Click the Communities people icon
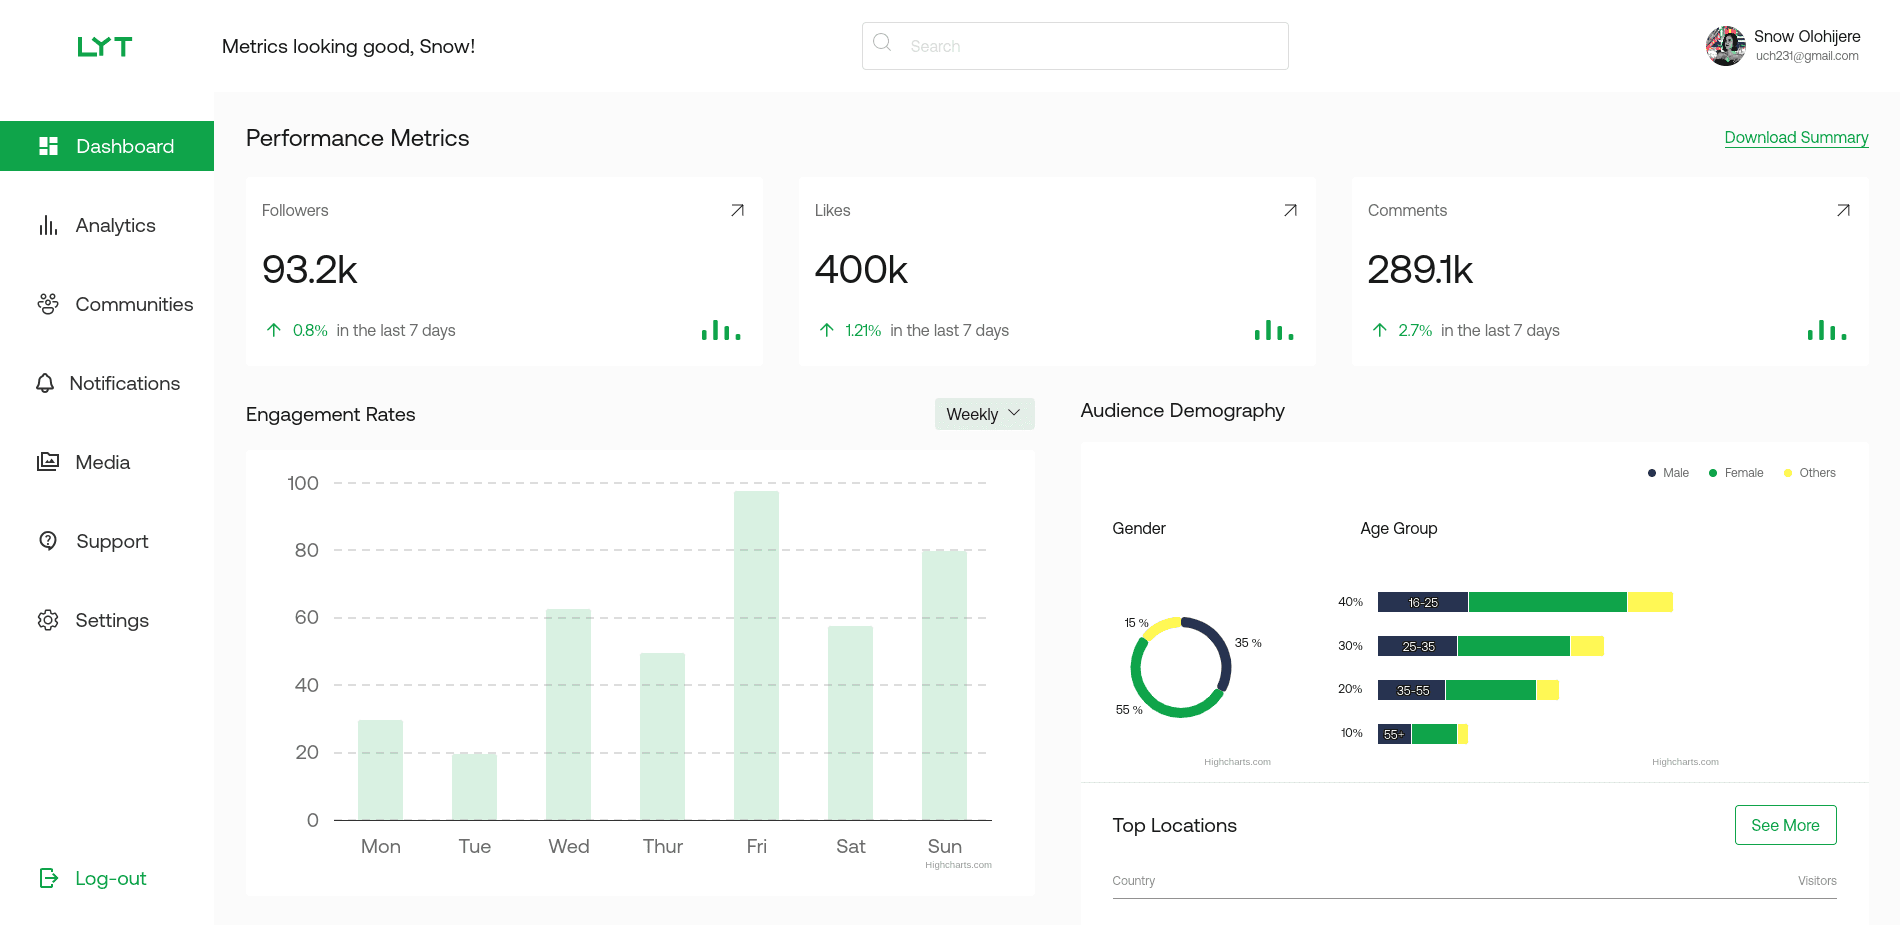1900x925 pixels. click(x=47, y=304)
